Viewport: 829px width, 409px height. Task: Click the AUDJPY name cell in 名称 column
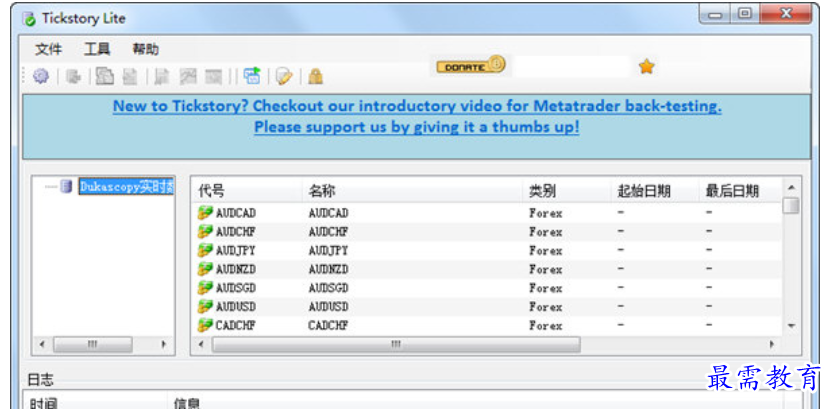click(x=328, y=250)
